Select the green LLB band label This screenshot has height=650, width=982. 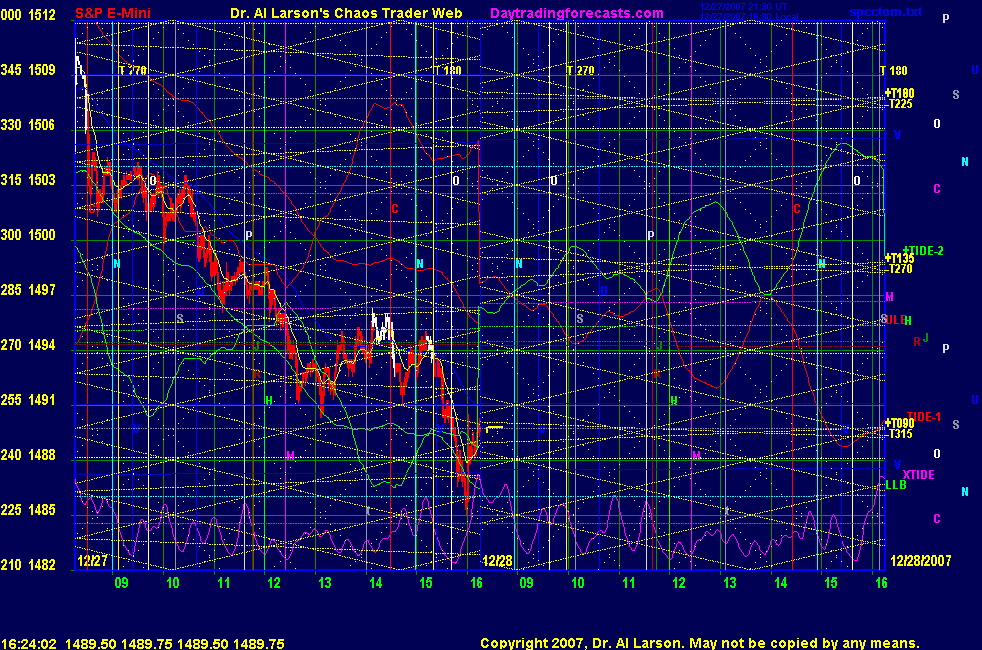click(896, 485)
